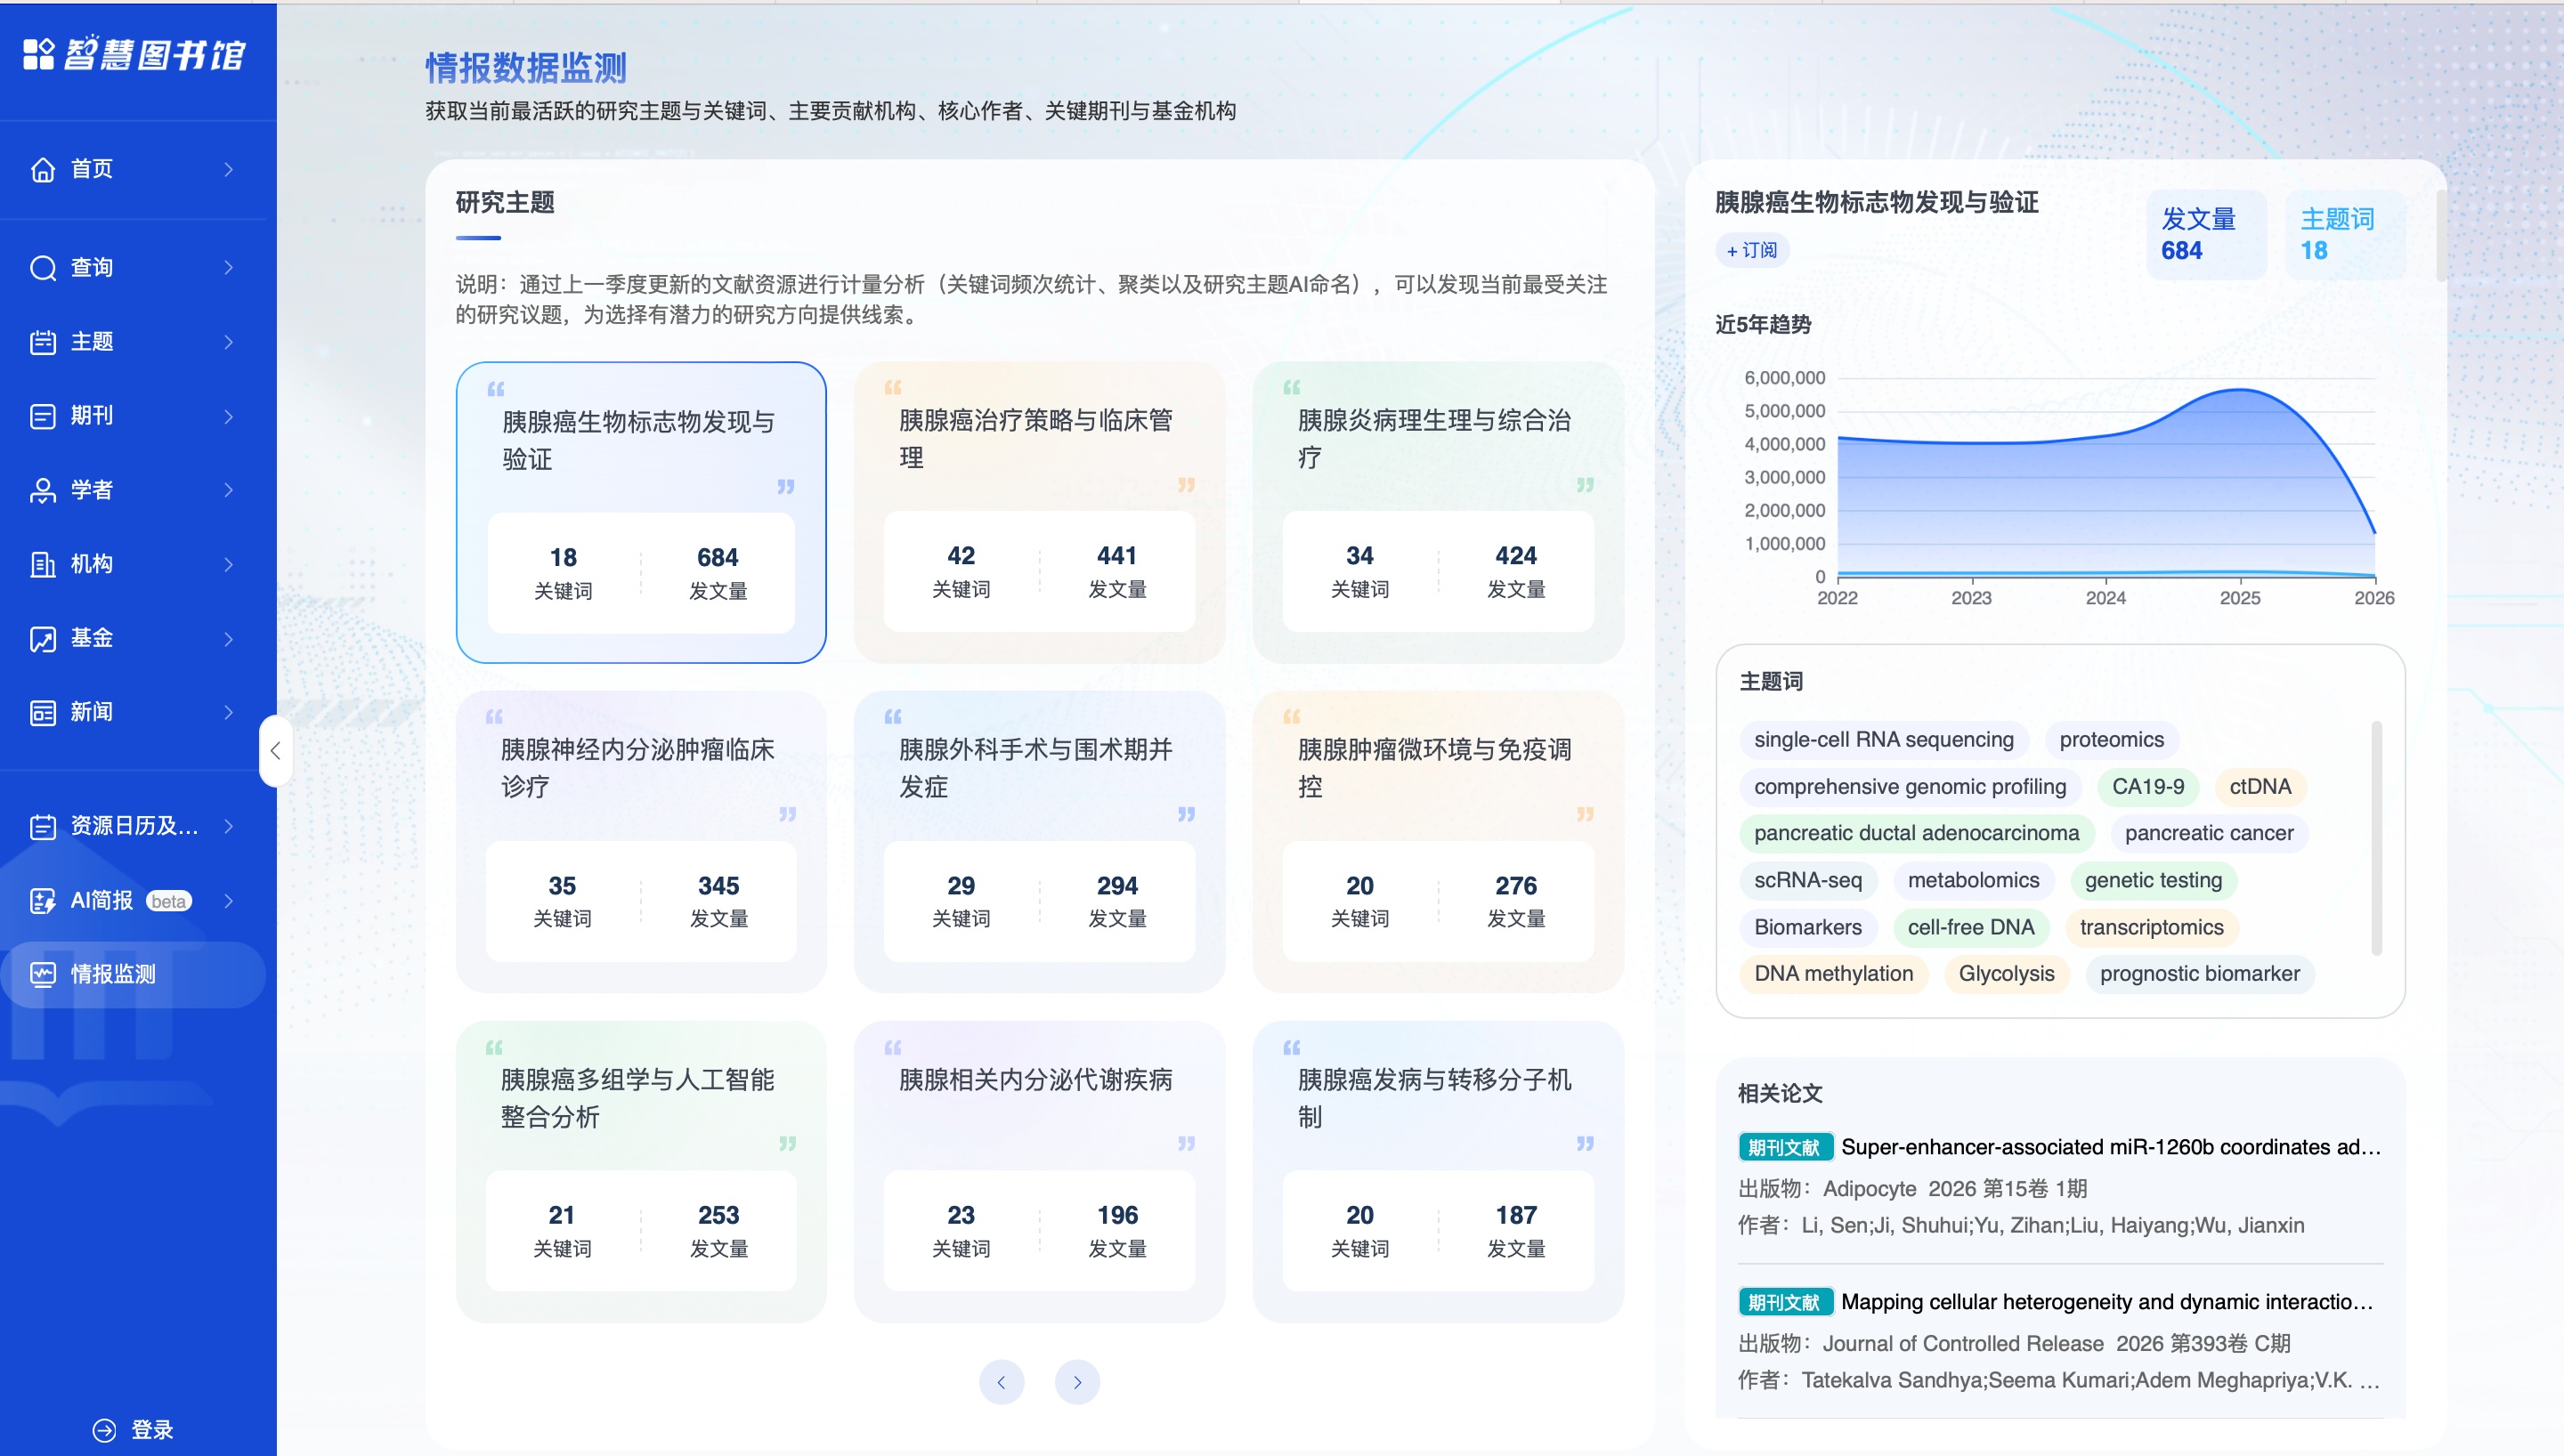Click the monitor icon beside 情报监测
Screen dimensions: 2564x1456
pos(43,974)
